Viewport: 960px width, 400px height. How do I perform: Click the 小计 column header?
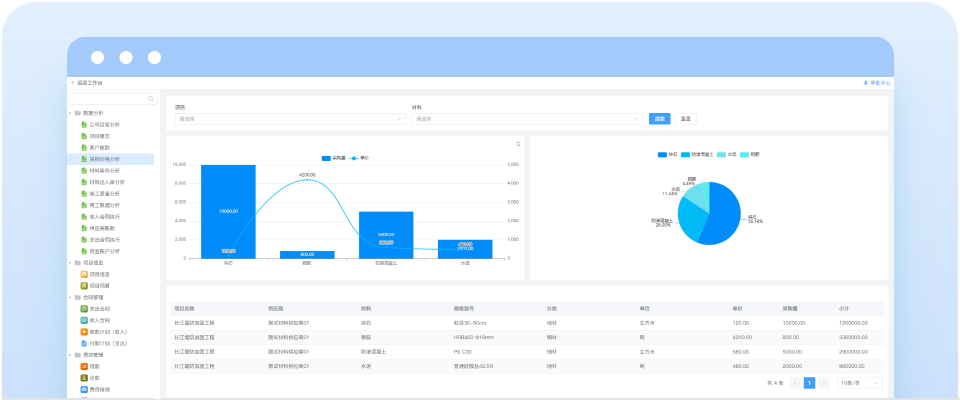[x=844, y=308]
